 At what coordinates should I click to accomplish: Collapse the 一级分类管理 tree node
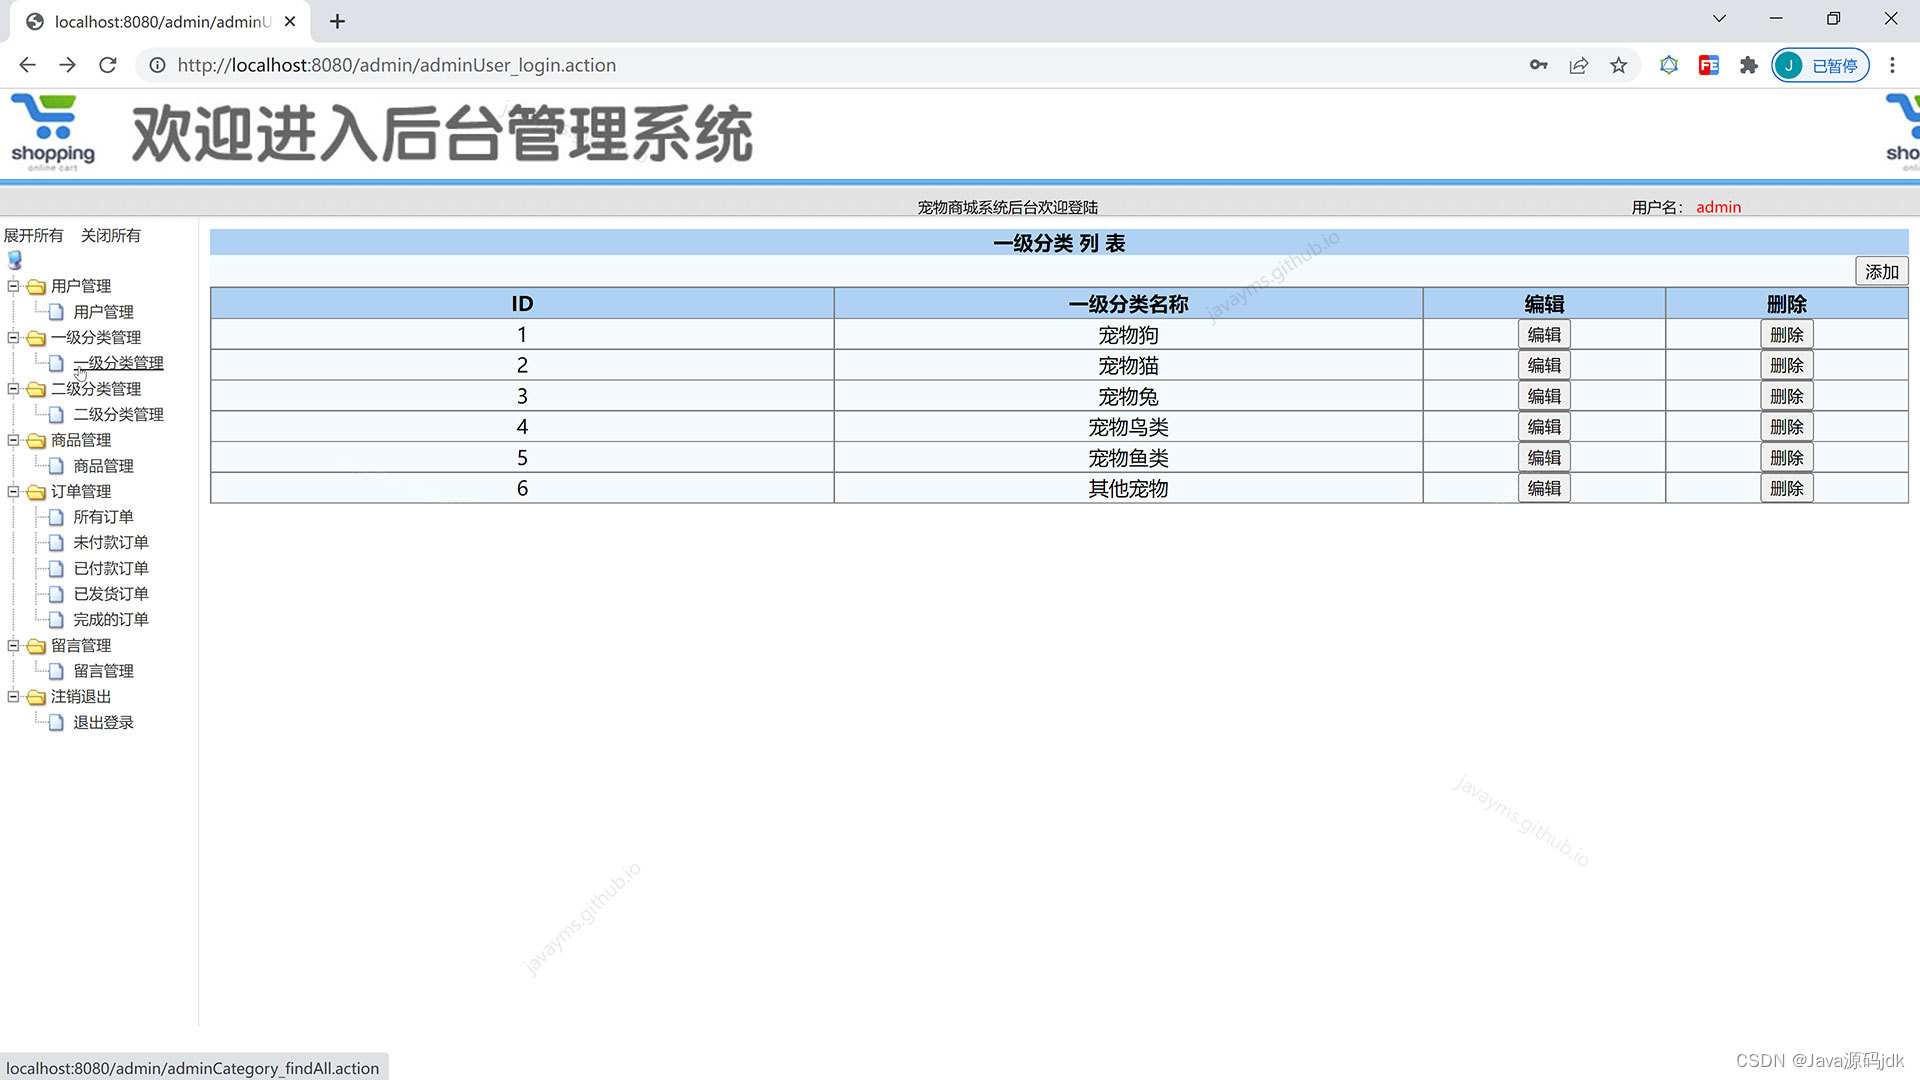click(14, 337)
